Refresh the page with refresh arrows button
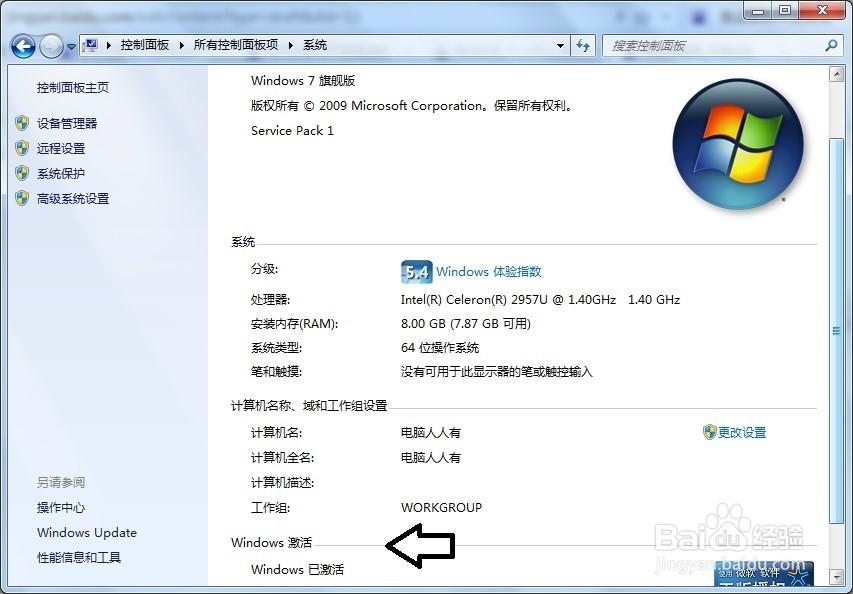853x594 pixels. (x=583, y=46)
